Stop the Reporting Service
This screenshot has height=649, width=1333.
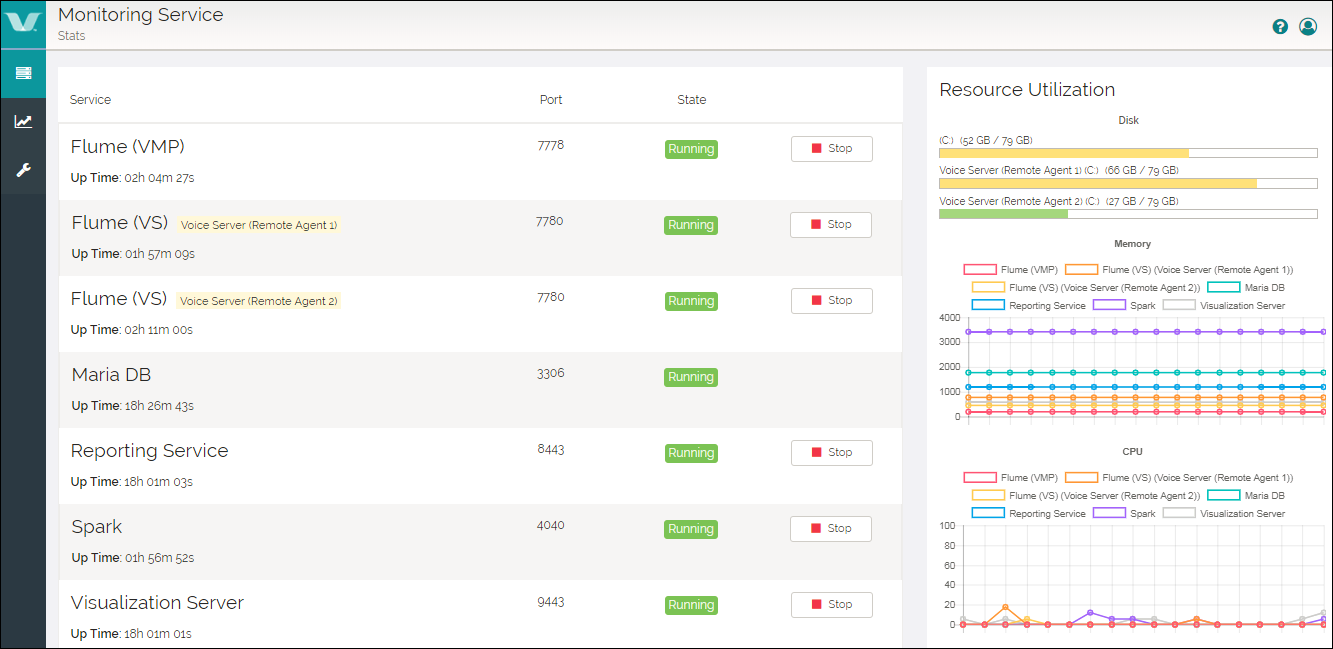pos(831,452)
